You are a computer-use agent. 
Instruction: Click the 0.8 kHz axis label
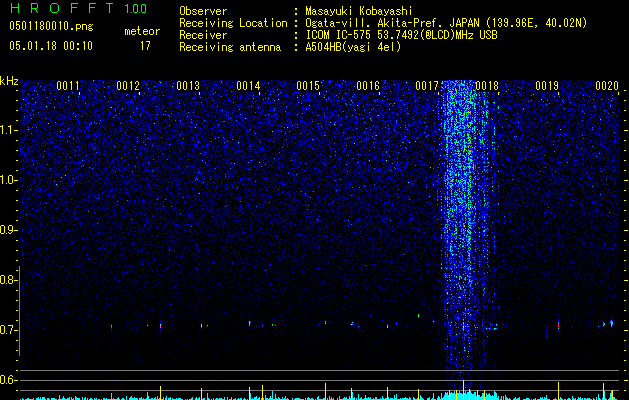[8, 280]
